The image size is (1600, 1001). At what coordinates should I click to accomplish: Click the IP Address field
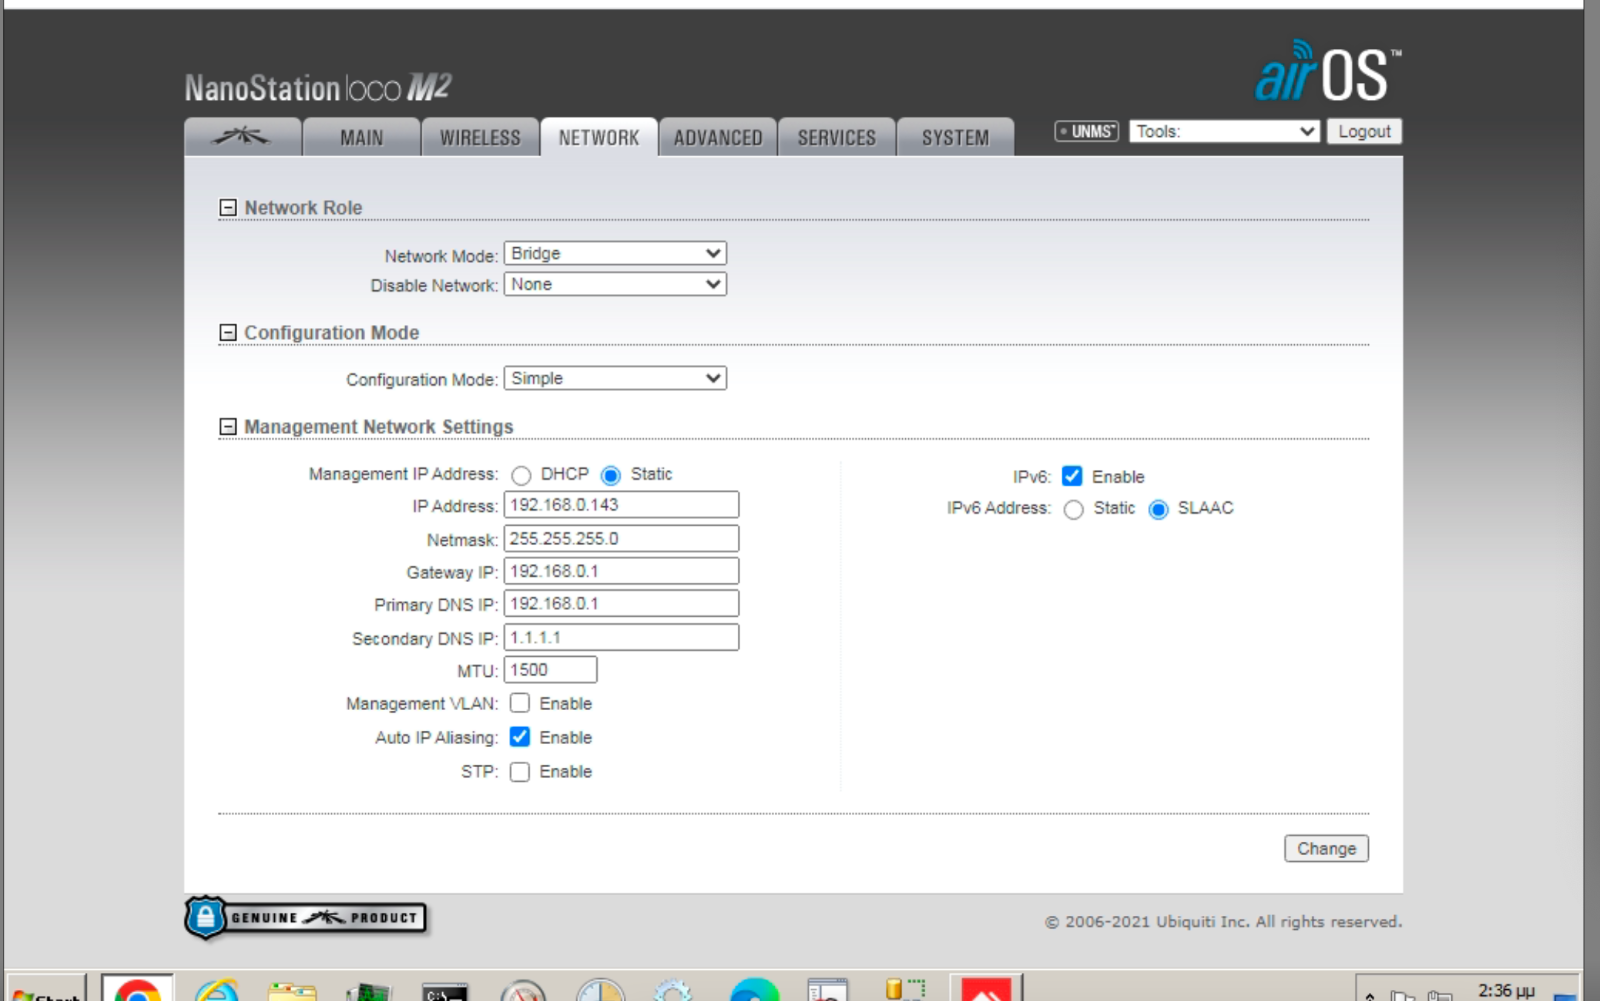pos(621,505)
